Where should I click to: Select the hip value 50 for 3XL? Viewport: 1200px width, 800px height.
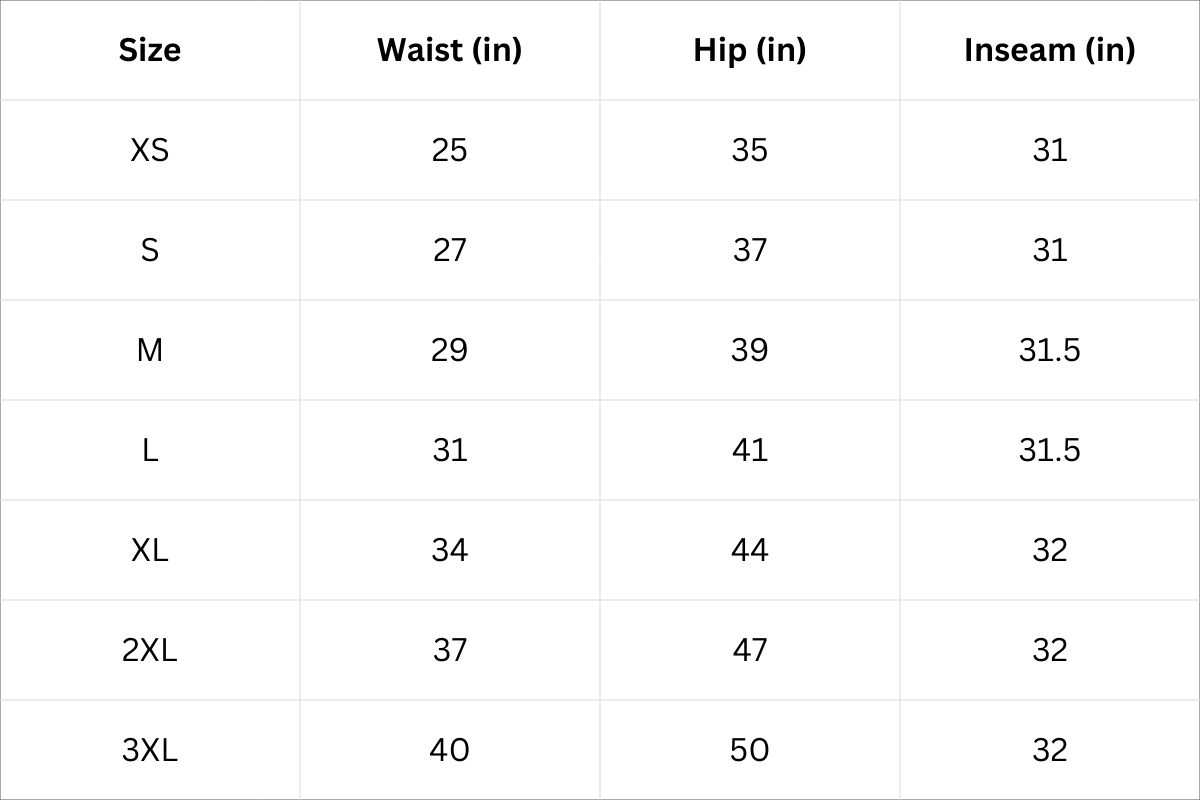pos(749,750)
